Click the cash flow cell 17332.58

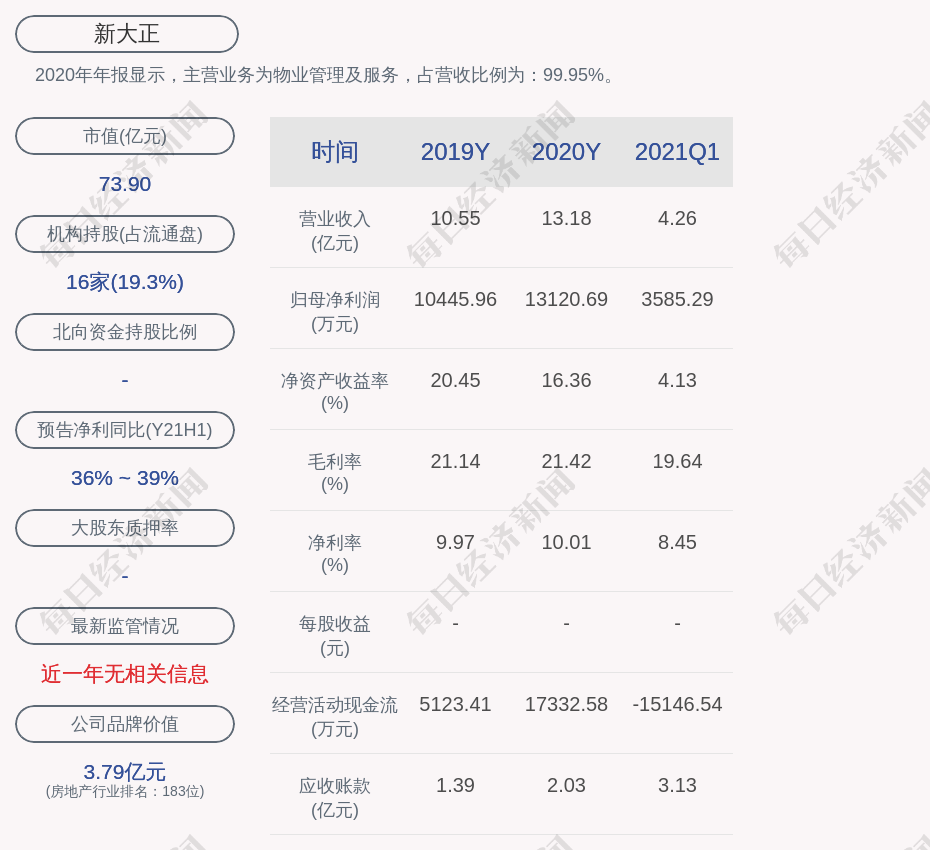click(566, 704)
